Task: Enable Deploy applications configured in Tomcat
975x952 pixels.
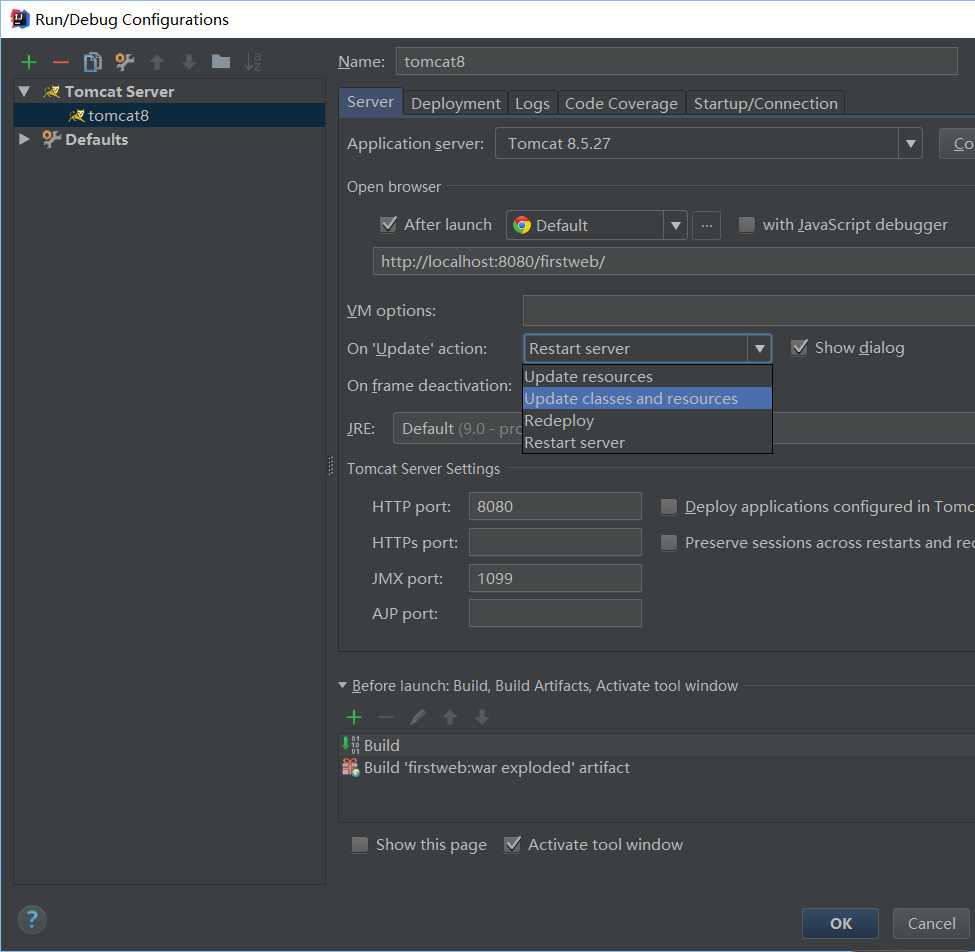Action: coord(668,506)
